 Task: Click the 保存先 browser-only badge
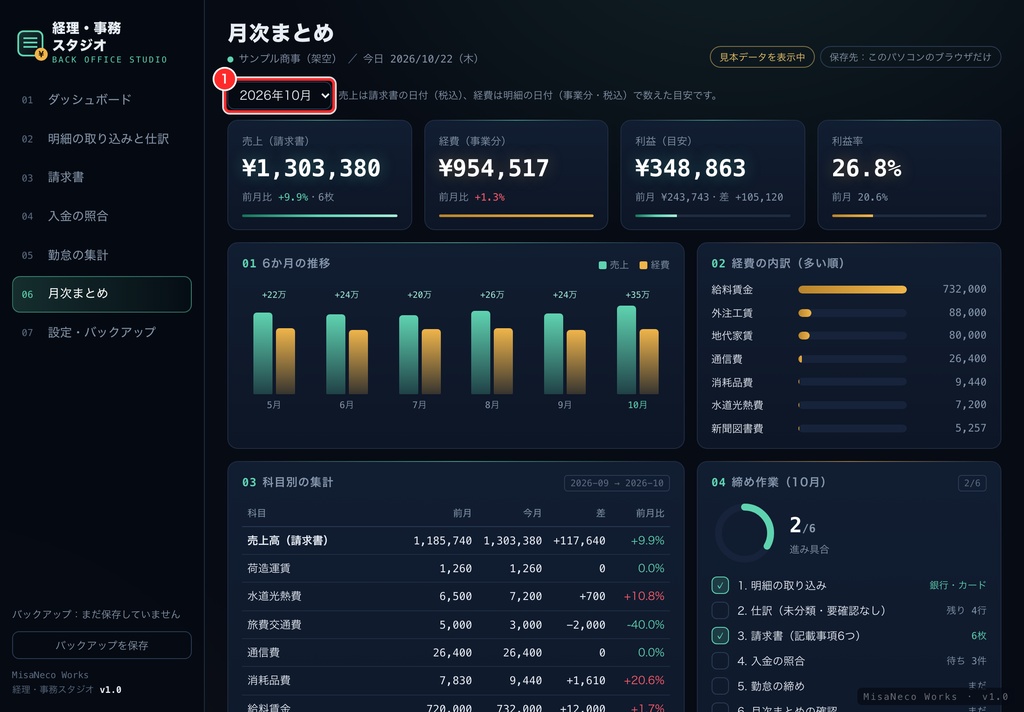(x=910, y=57)
